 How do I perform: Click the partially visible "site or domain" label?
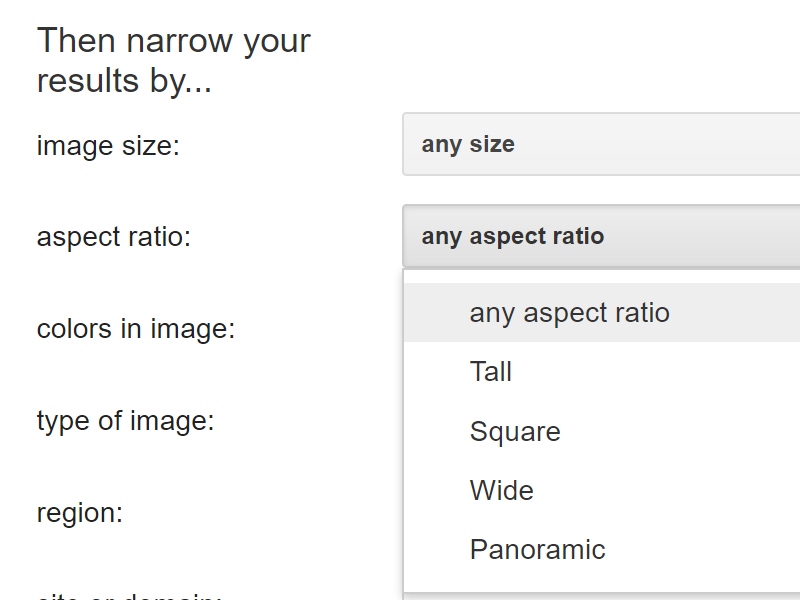tap(128, 596)
